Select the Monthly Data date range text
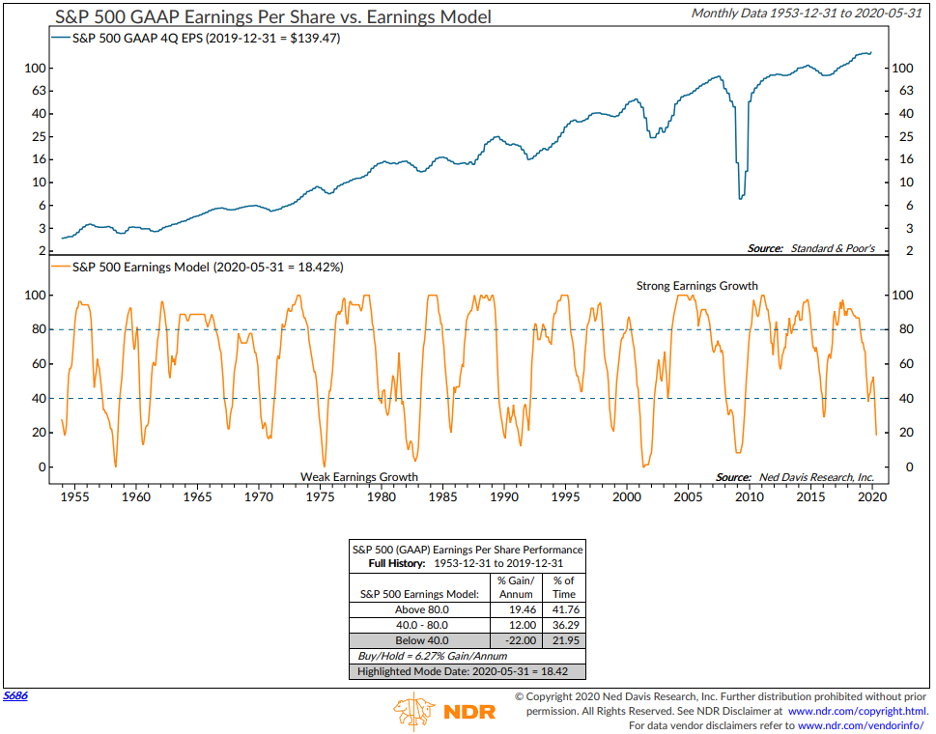Image resolution: width=936 pixels, height=734 pixels. coord(806,13)
